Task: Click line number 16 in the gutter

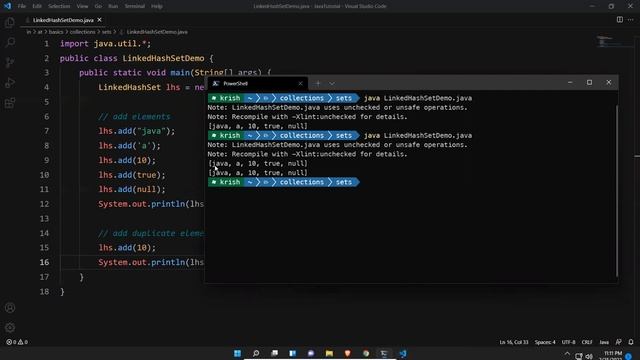Action: [44, 262]
